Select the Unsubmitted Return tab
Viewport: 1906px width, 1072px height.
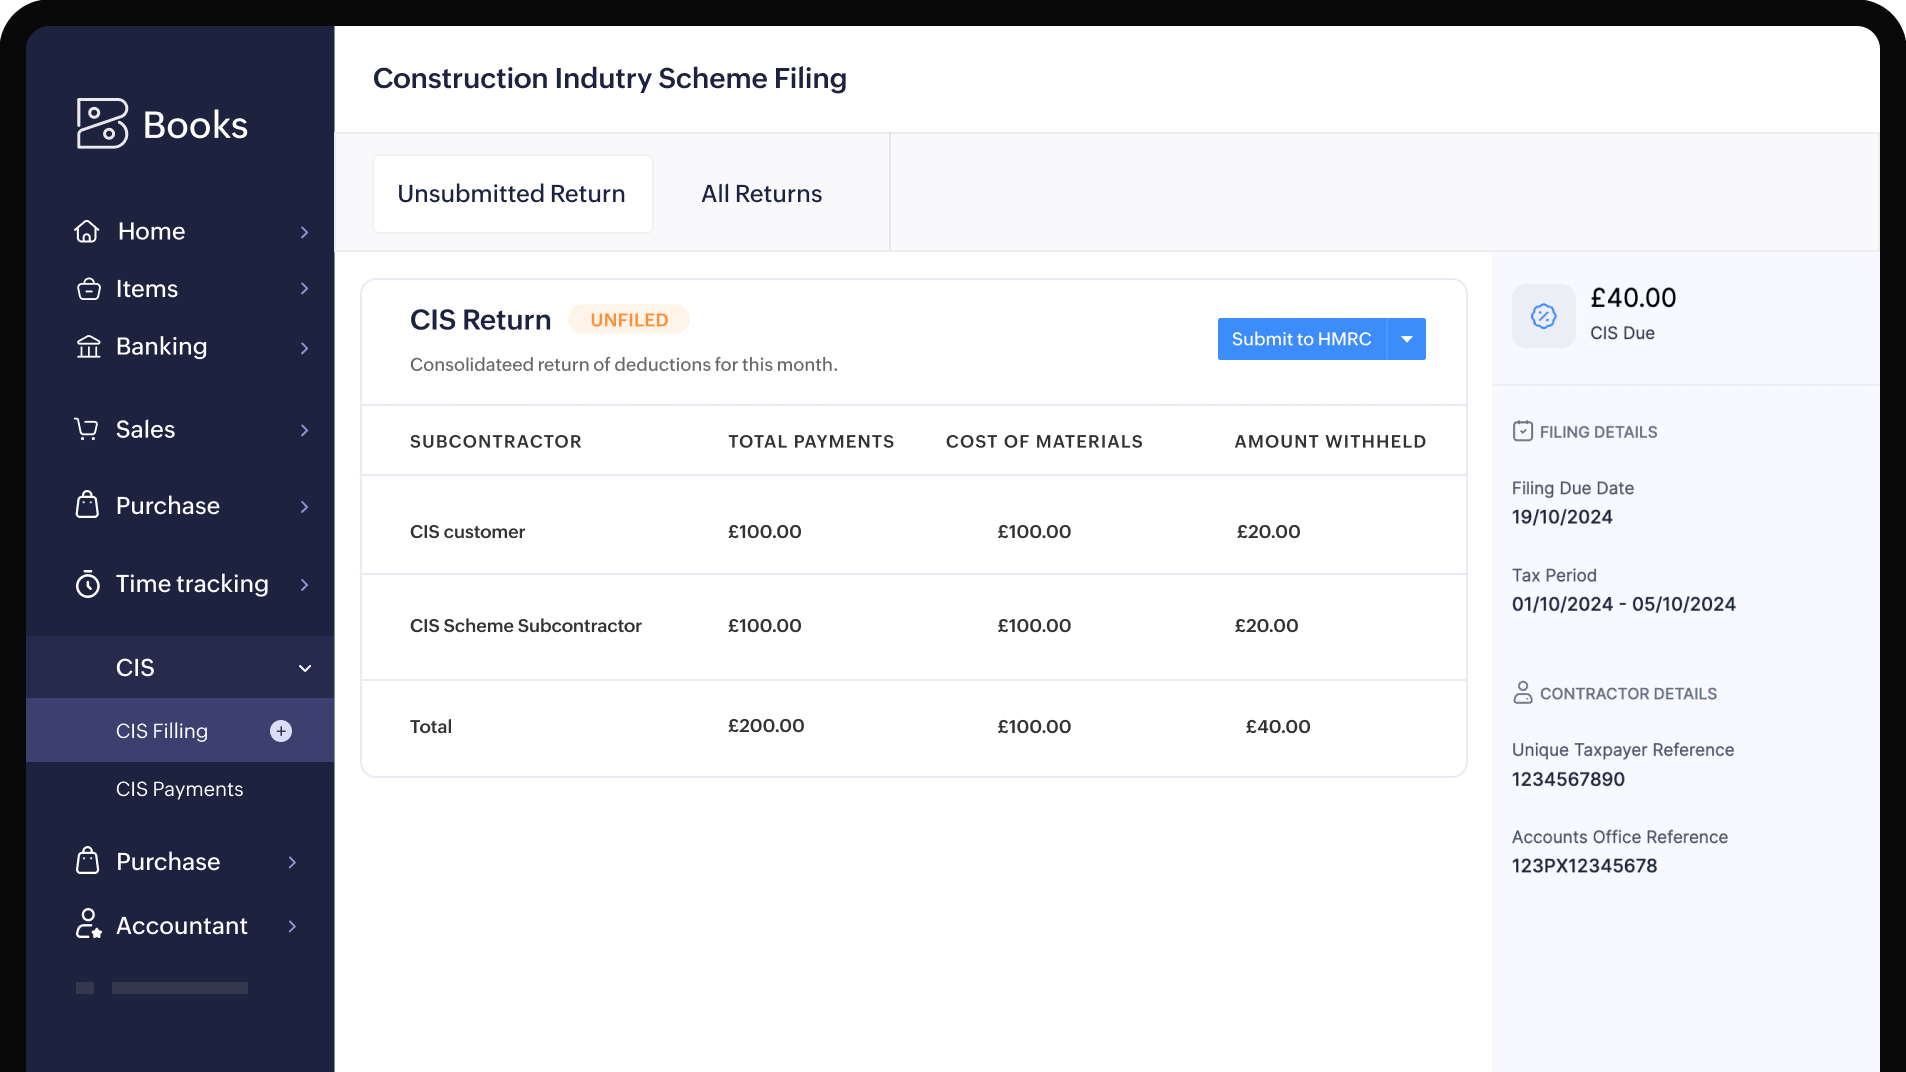pos(512,194)
